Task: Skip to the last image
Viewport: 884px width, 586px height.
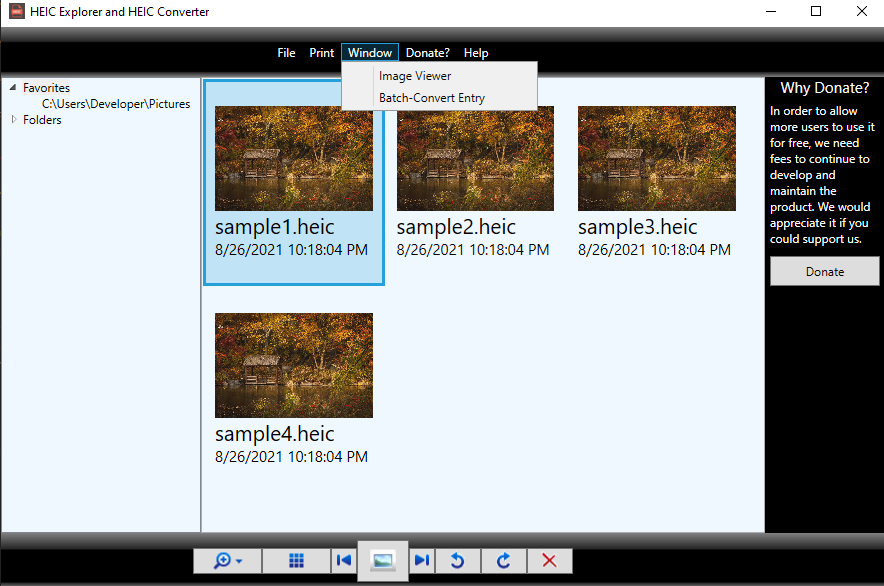Action: pos(422,561)
